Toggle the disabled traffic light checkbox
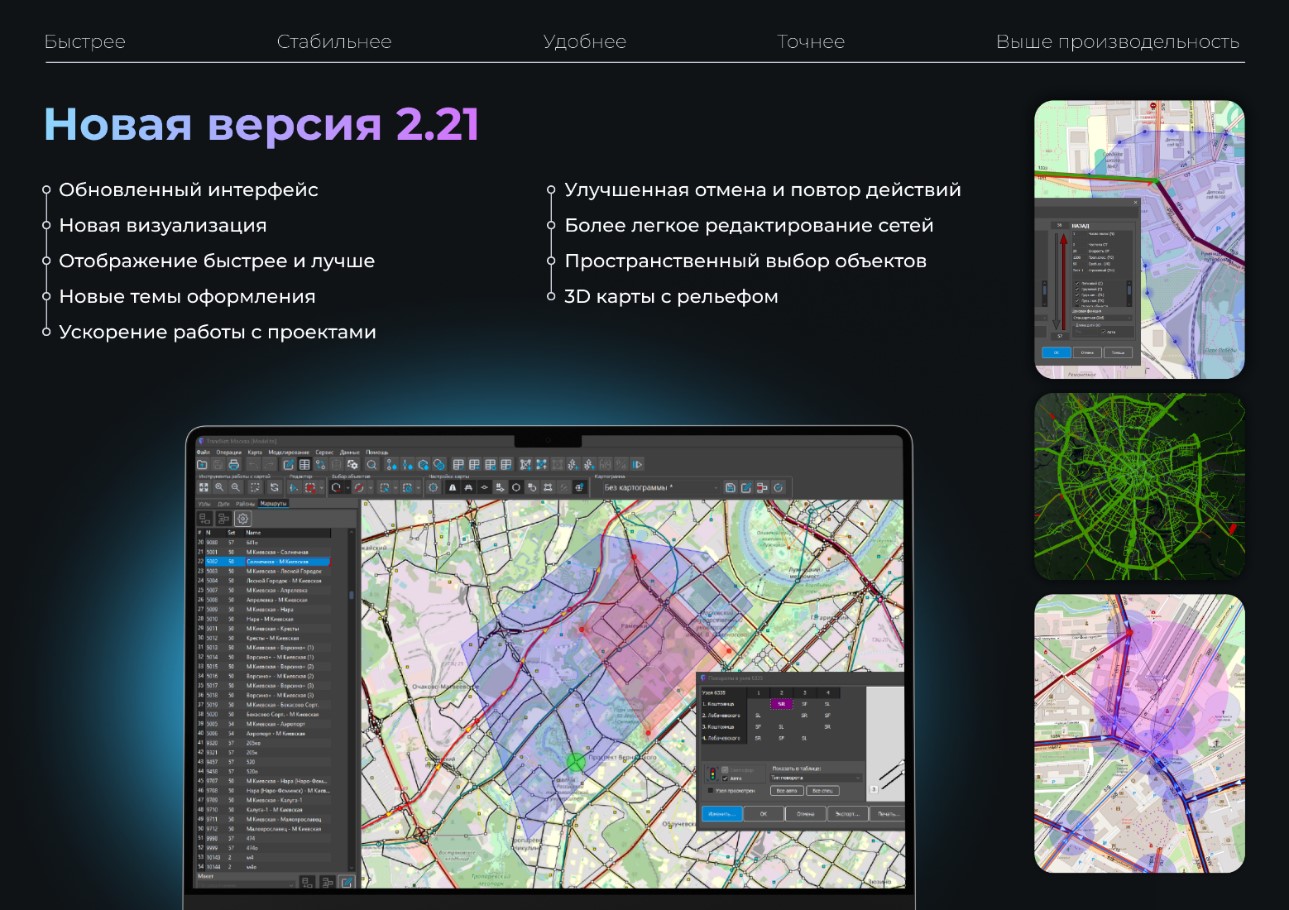This screenshot has height=910, width=1289. [726, 769]
